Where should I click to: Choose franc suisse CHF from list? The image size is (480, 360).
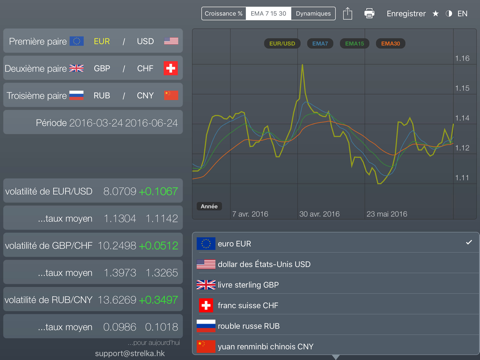point(336,305)
